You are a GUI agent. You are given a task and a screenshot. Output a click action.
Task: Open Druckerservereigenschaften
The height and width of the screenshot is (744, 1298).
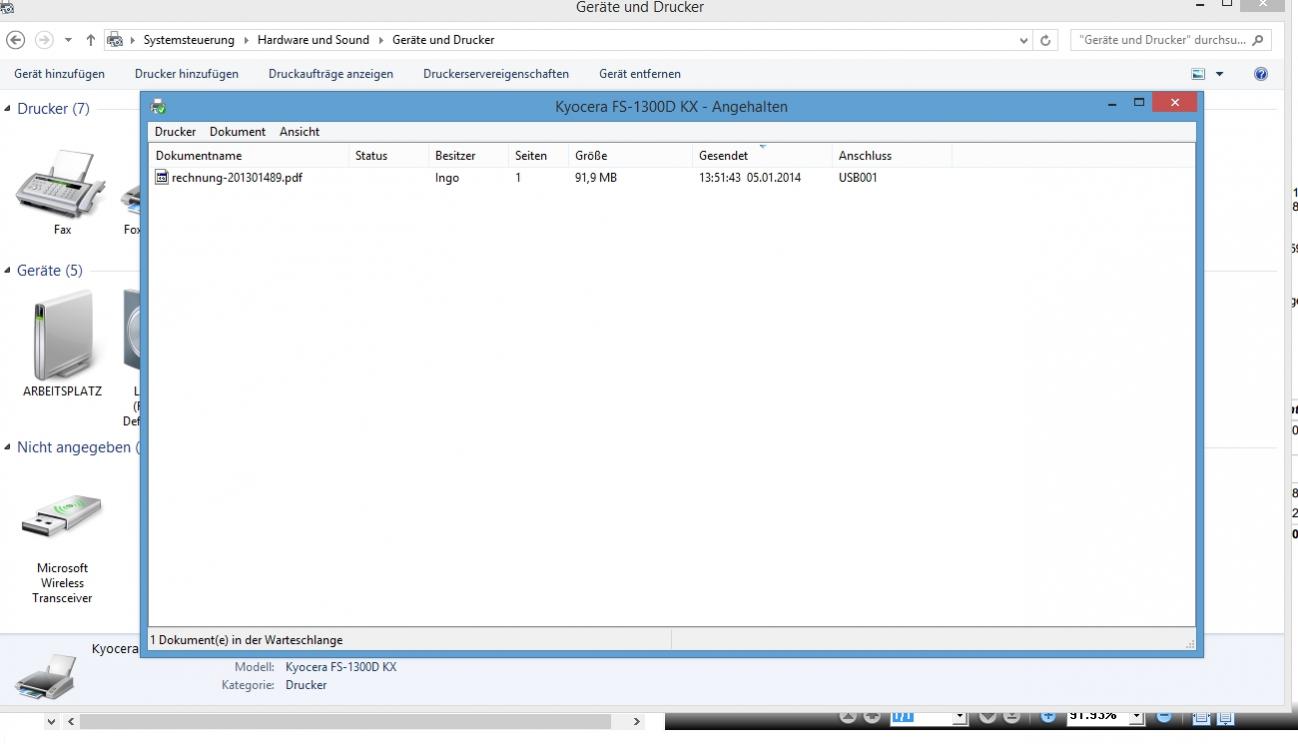tap(496, 74)
